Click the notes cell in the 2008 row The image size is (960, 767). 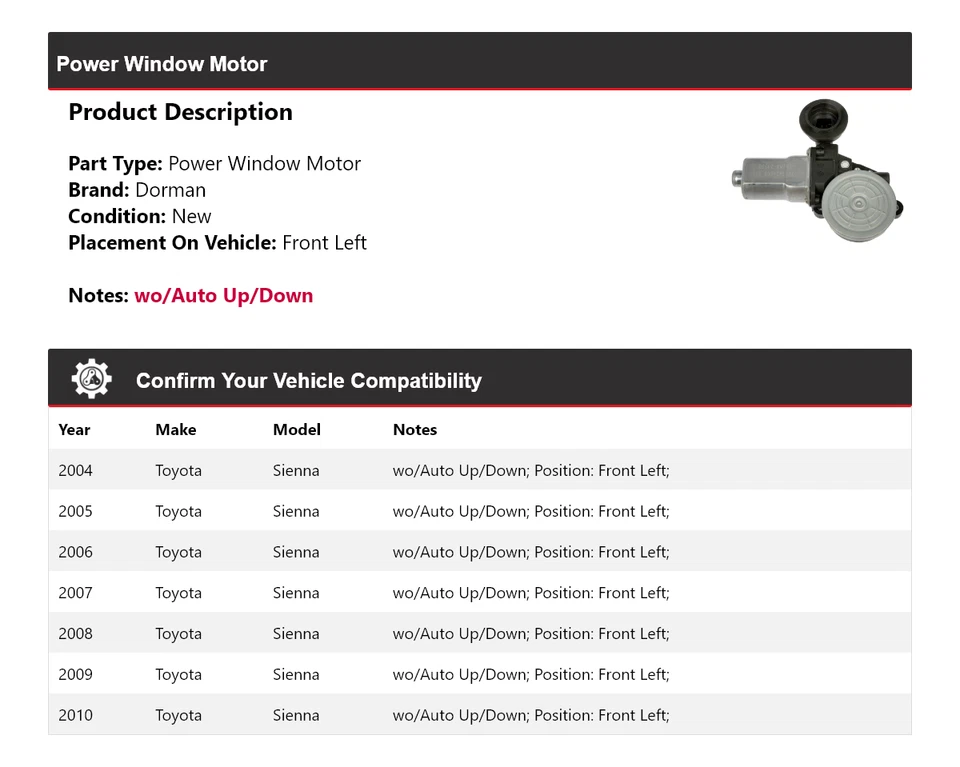[531, 634]
